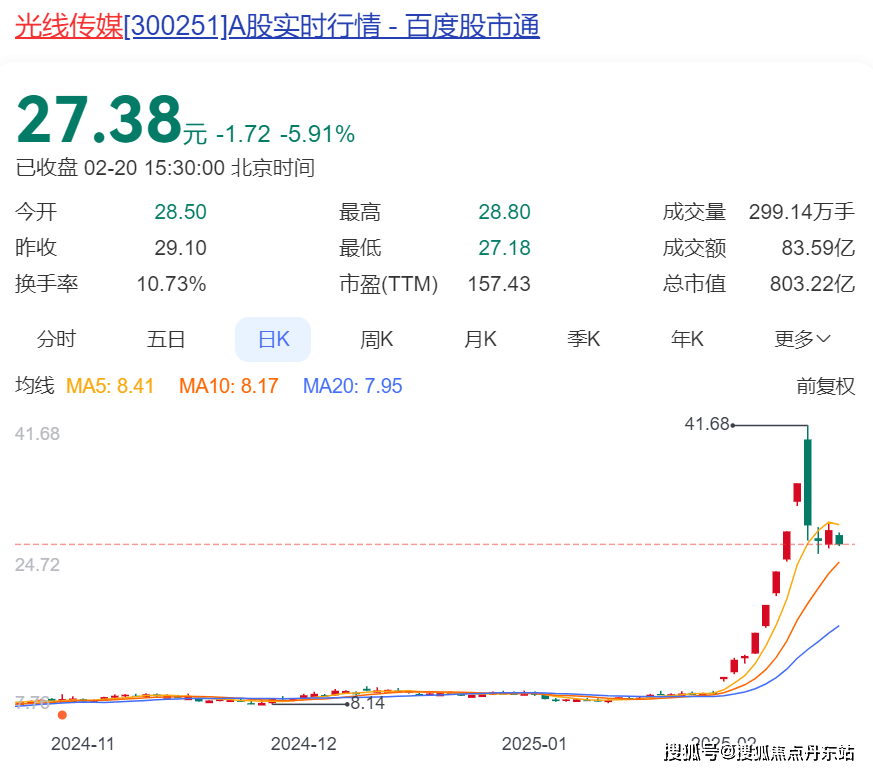This screenshot has width=873, height=771.
Task: Click the -5.91% percentage change
Action: click(317, 134)
